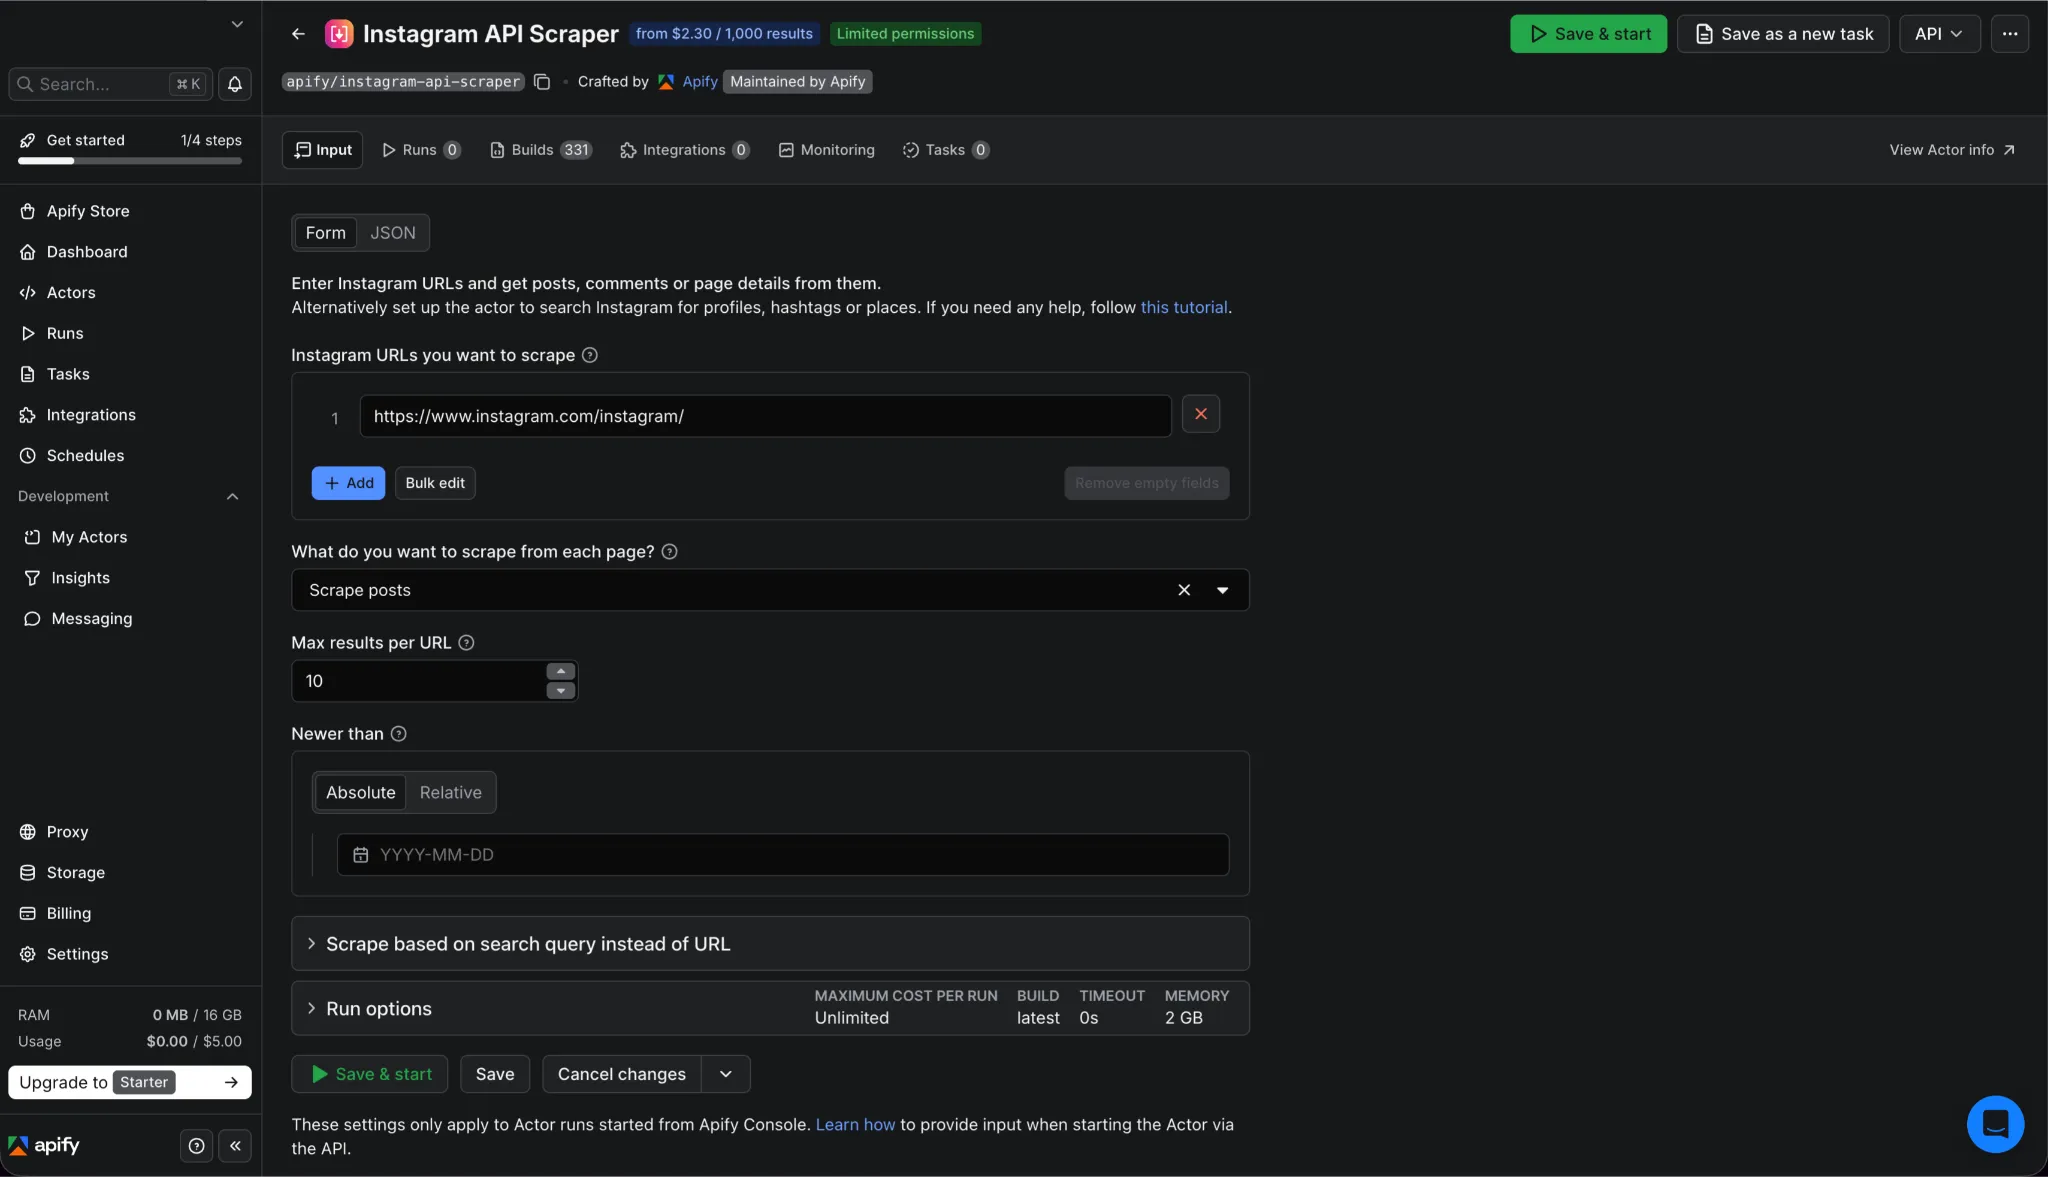Focus the Search box
This screenshot has height=1177, width=2048.
(x=110, y=84)
